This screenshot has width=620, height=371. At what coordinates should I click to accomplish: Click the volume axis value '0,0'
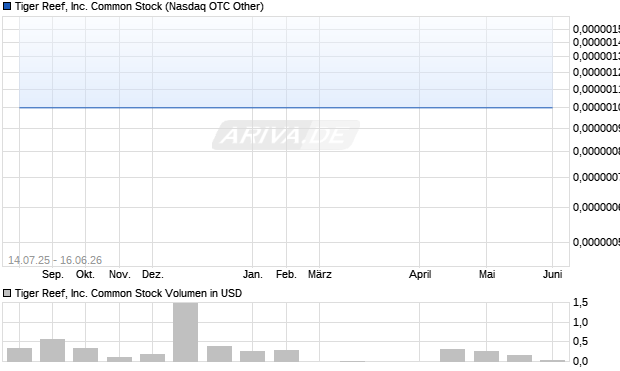click(580, 361)
